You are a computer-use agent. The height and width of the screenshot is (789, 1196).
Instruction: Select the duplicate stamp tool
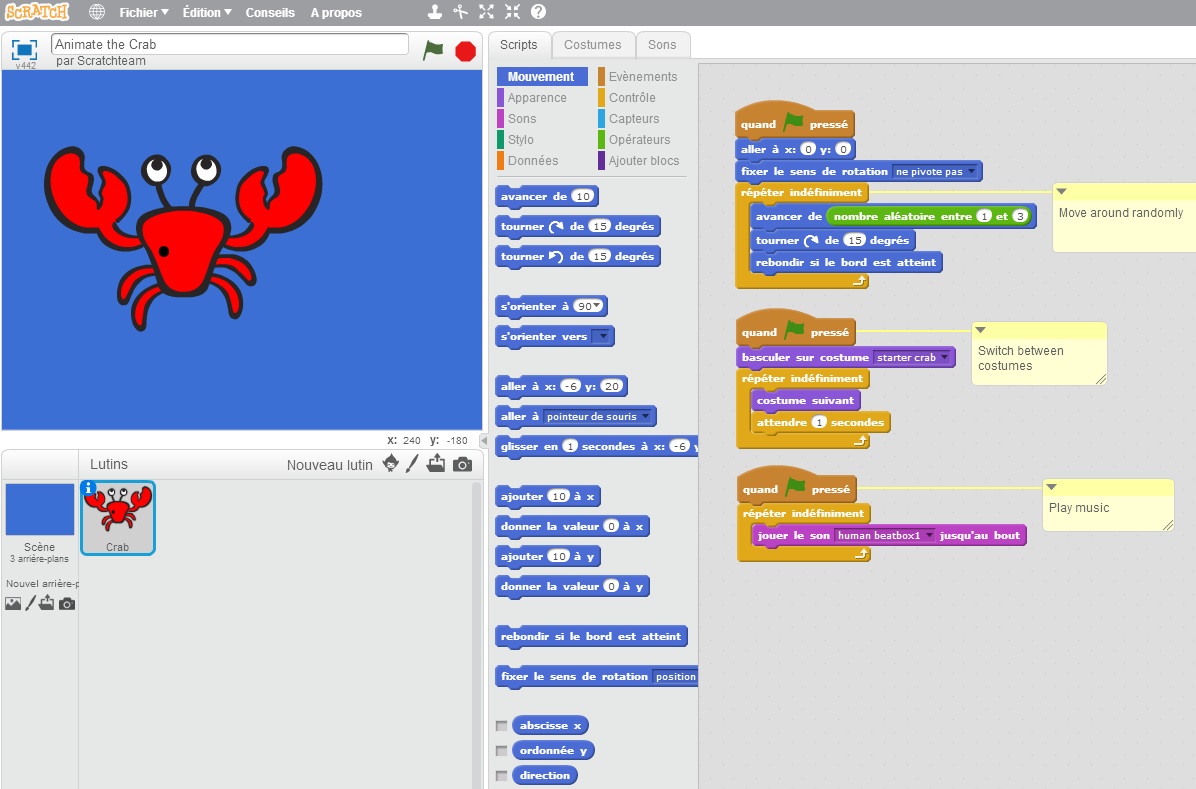pyautogui.click(x=434, y=12)
